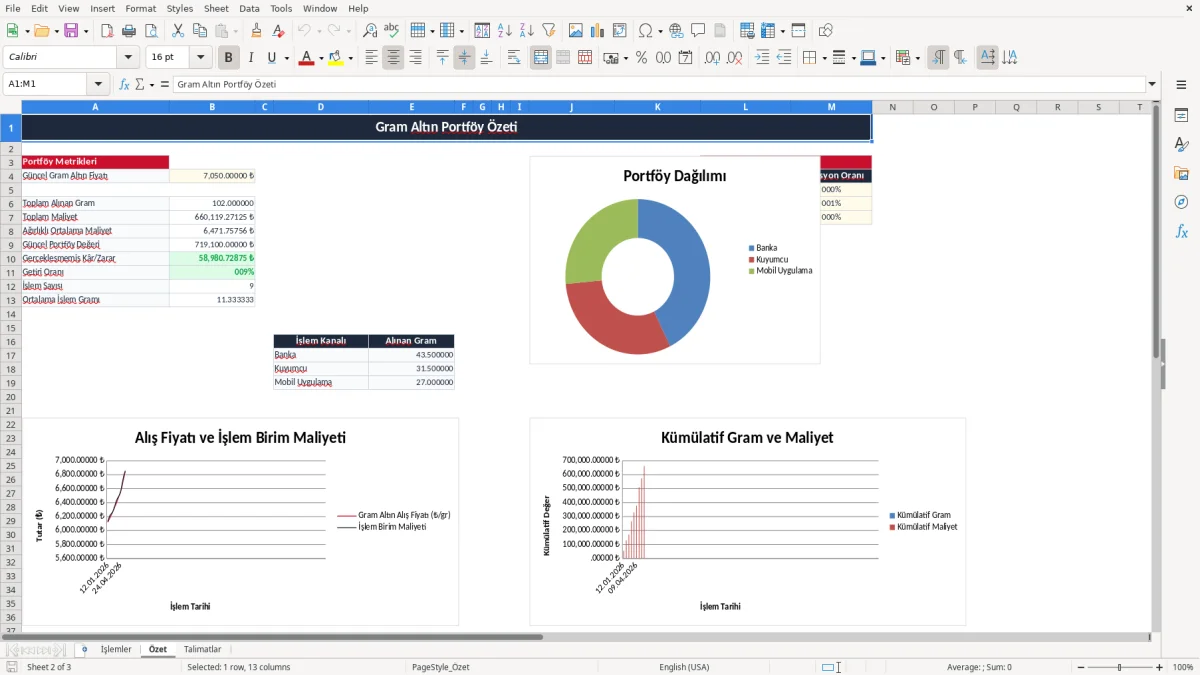Open the sidebar Navigator panel
The height and width of the screenshot is (675, 1200).
pyautogui.click(x=1181, y=202)
